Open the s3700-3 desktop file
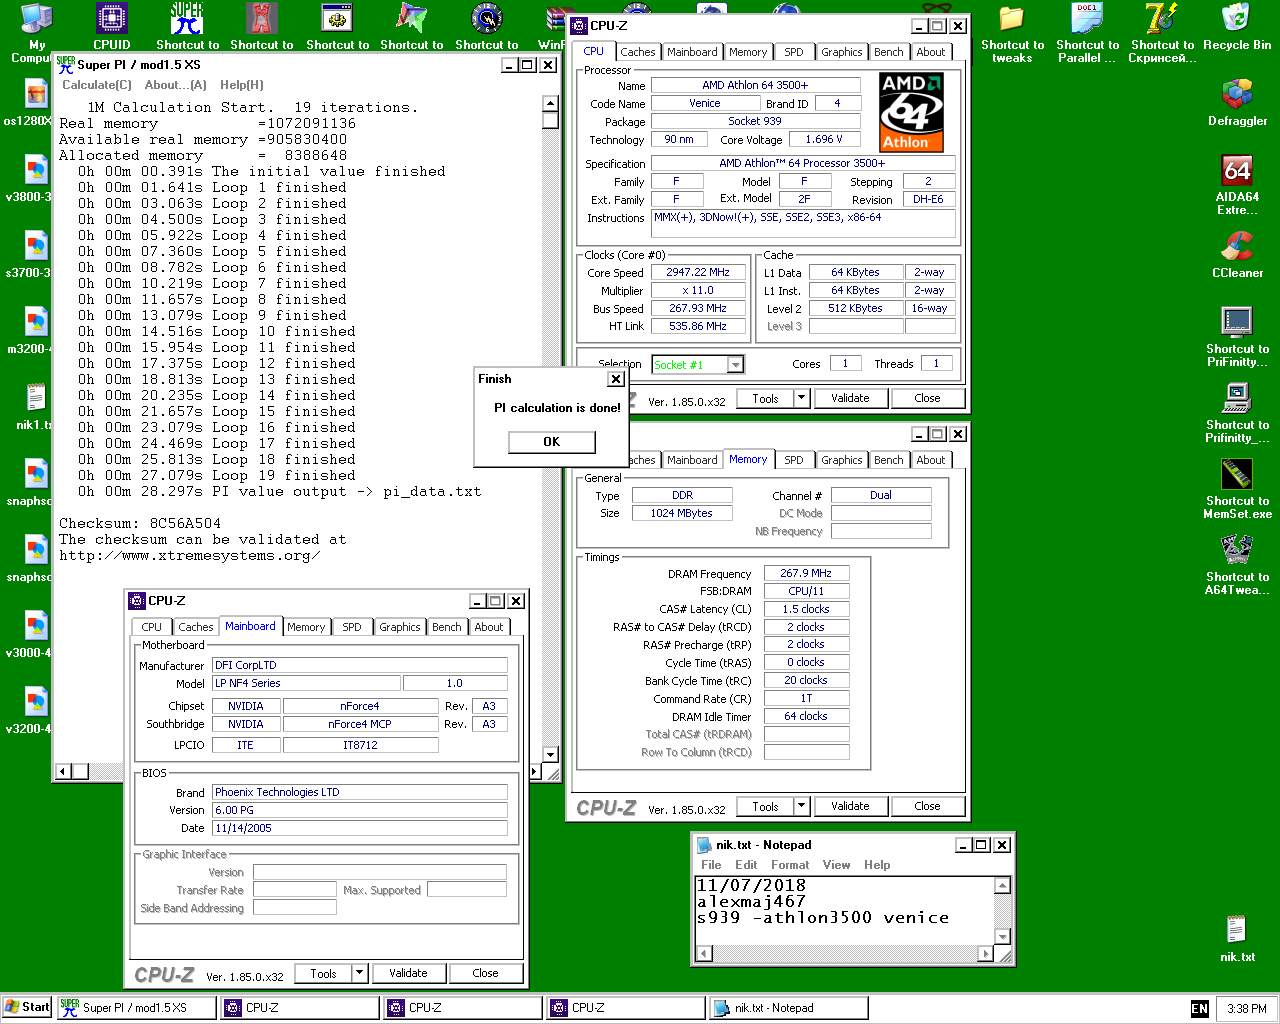Viewport: 1280px width, 1024px height. (x=36, y=247)
